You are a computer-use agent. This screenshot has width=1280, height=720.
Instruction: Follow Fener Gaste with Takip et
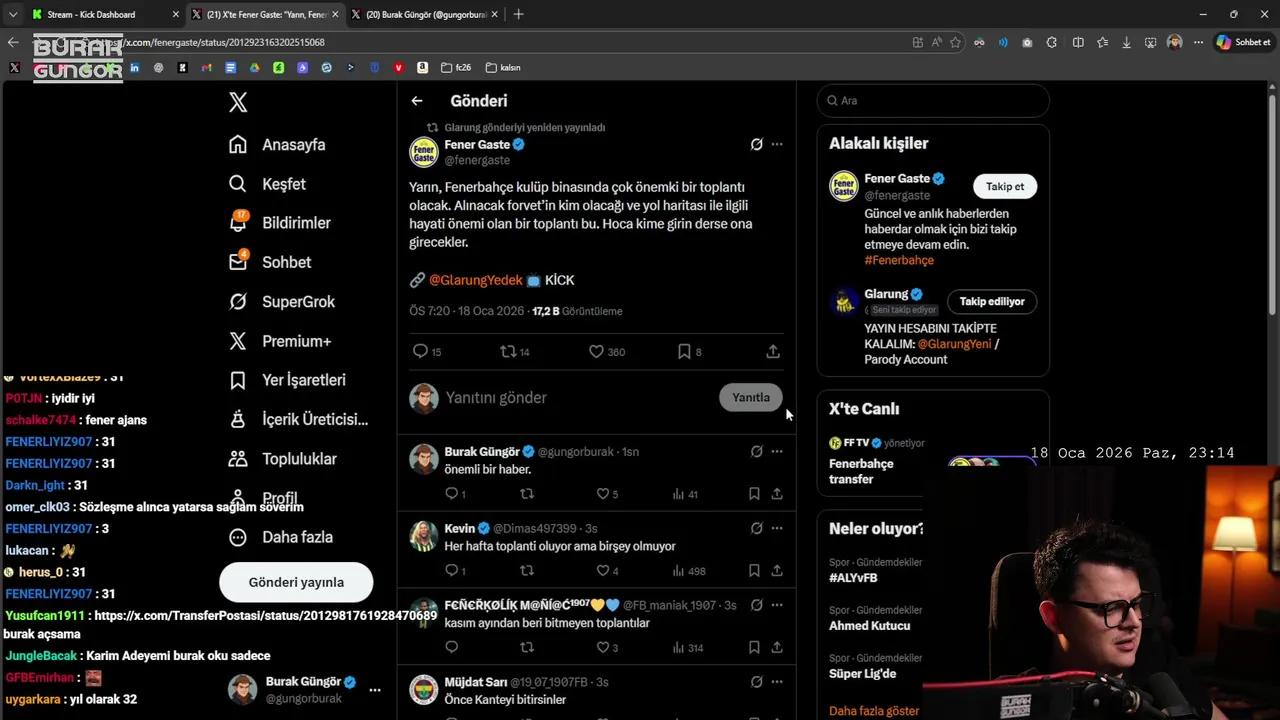pyautogui.click(x=1005, y=187)
